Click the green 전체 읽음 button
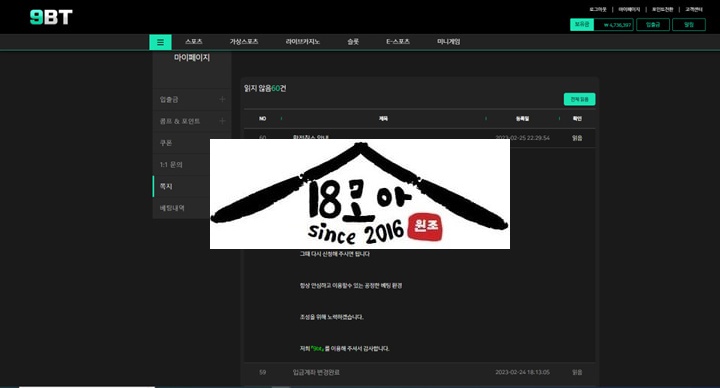 (579, 99)
